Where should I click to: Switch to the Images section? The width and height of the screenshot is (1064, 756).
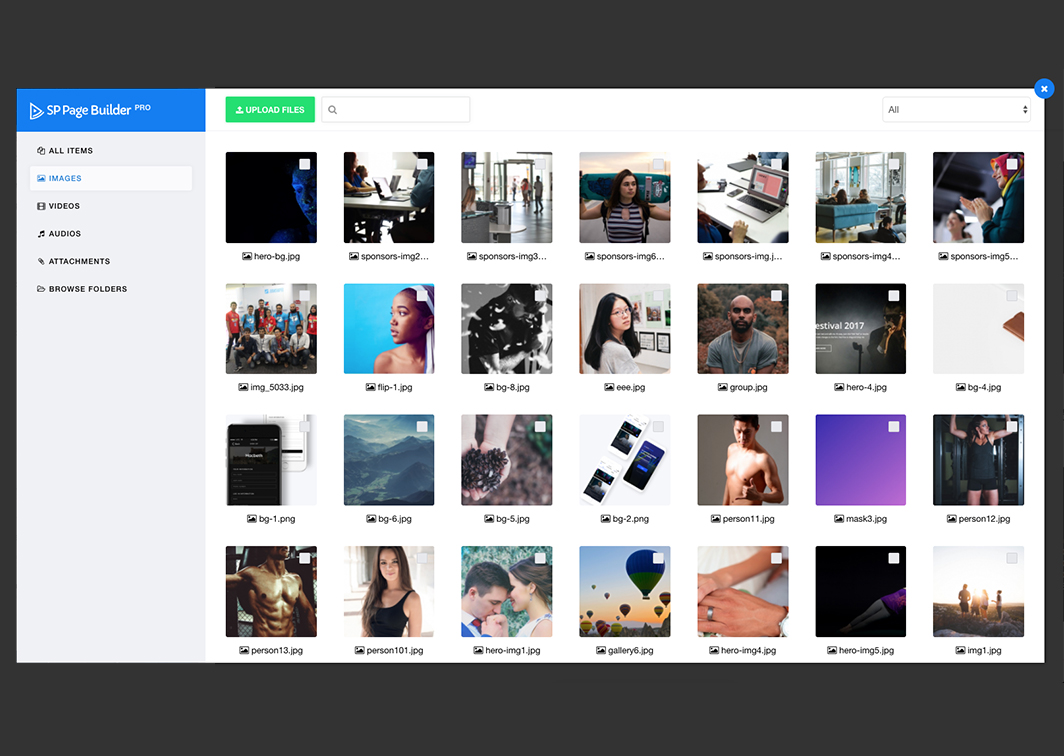pyautogui.click(x=65, y=179)
